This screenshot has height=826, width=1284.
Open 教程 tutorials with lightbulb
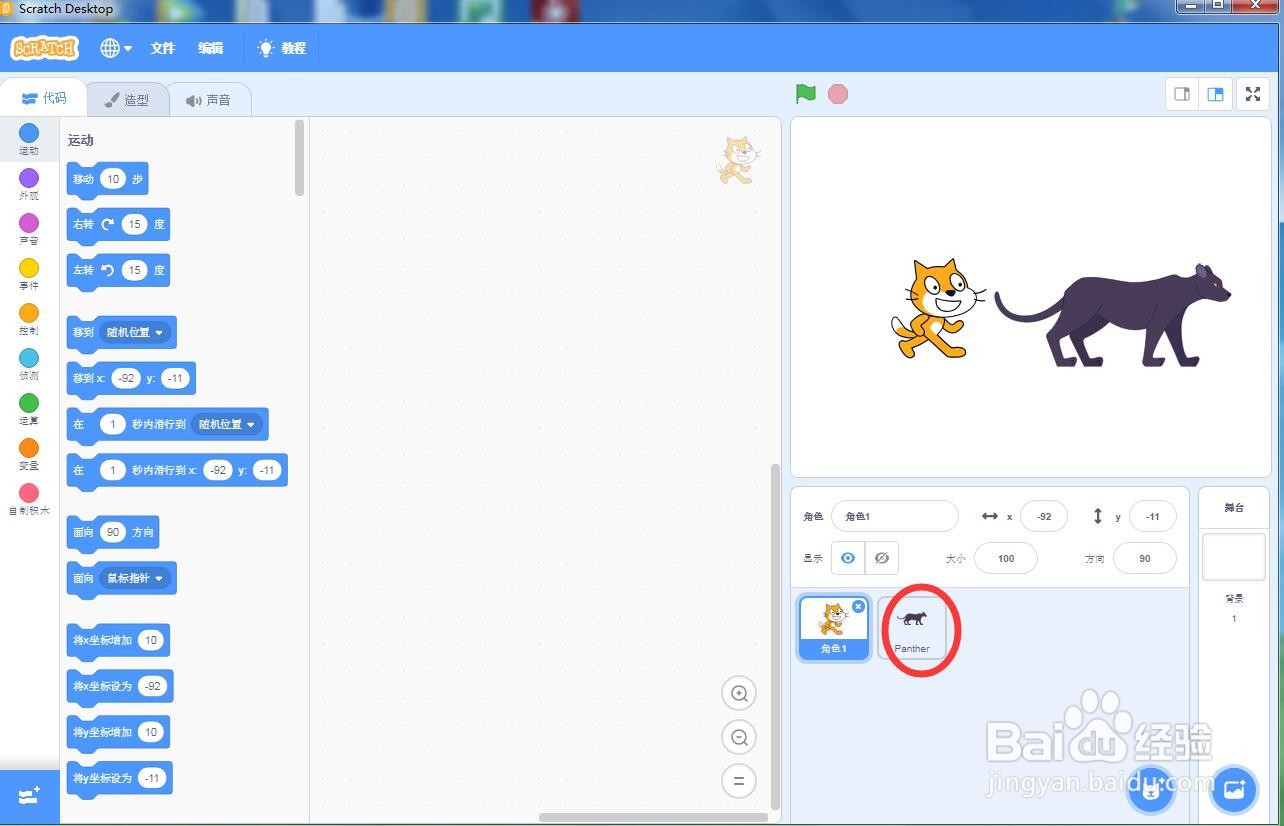coord(282,48)
